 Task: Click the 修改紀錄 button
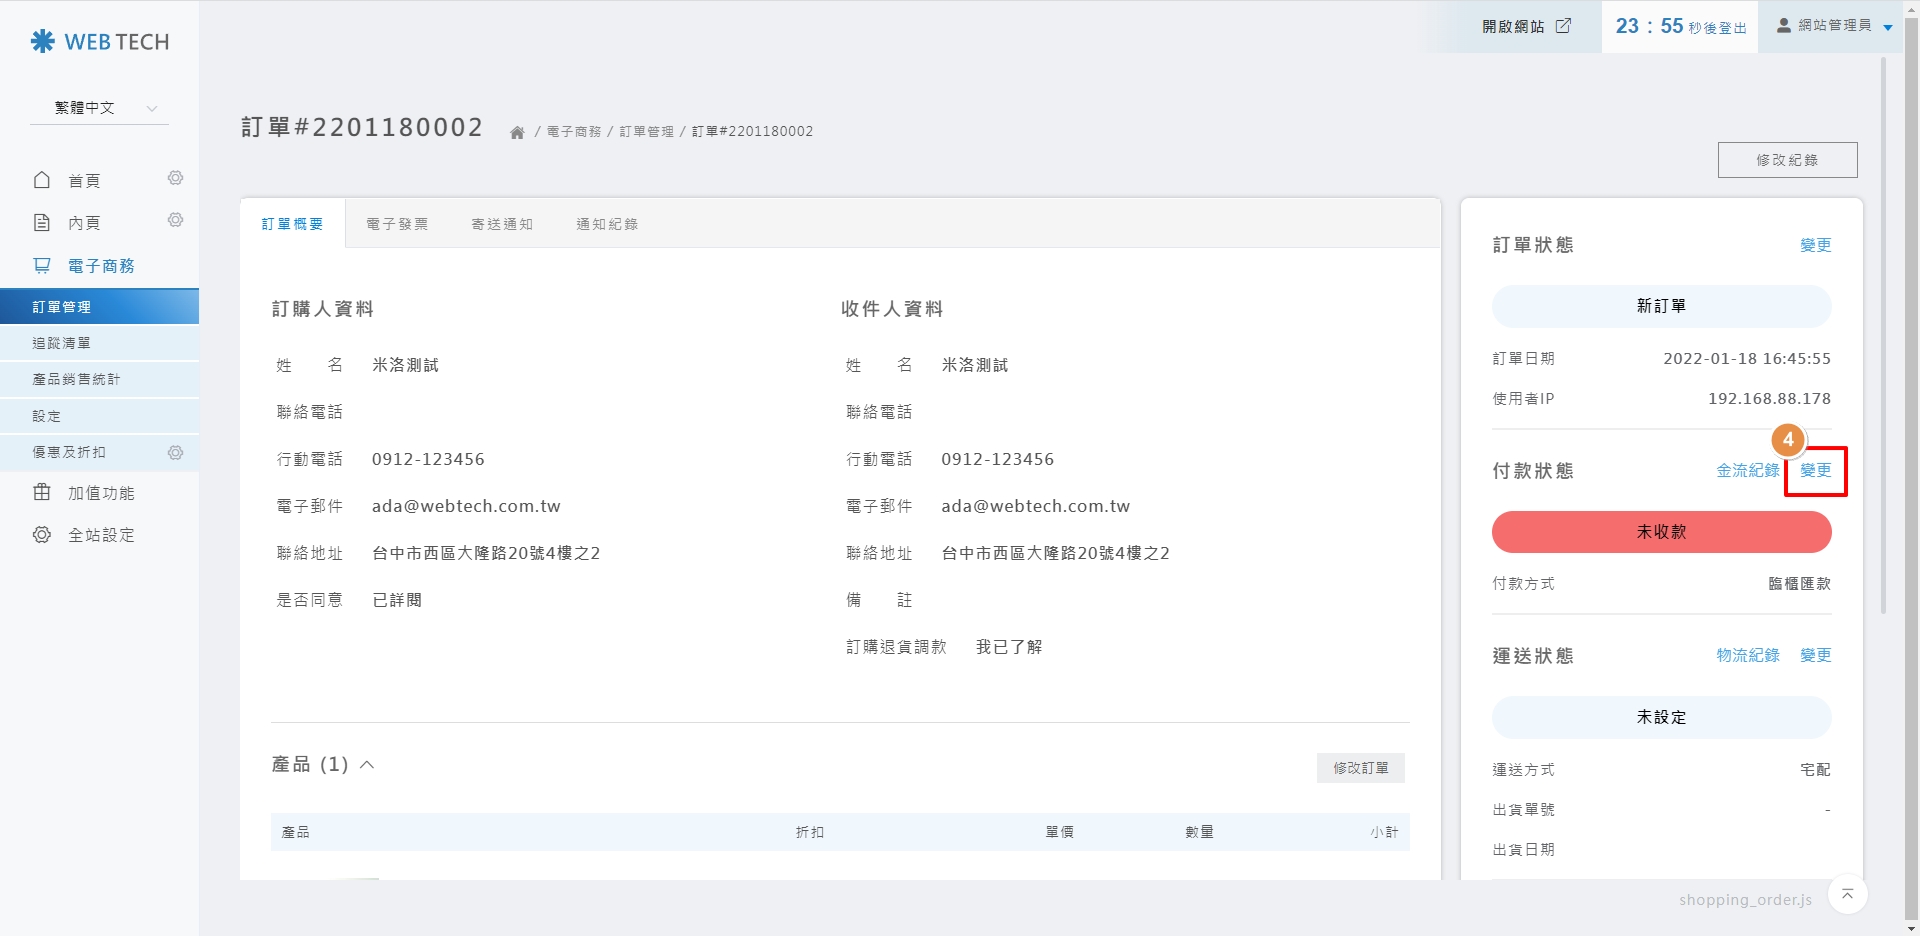(1787, 160)
